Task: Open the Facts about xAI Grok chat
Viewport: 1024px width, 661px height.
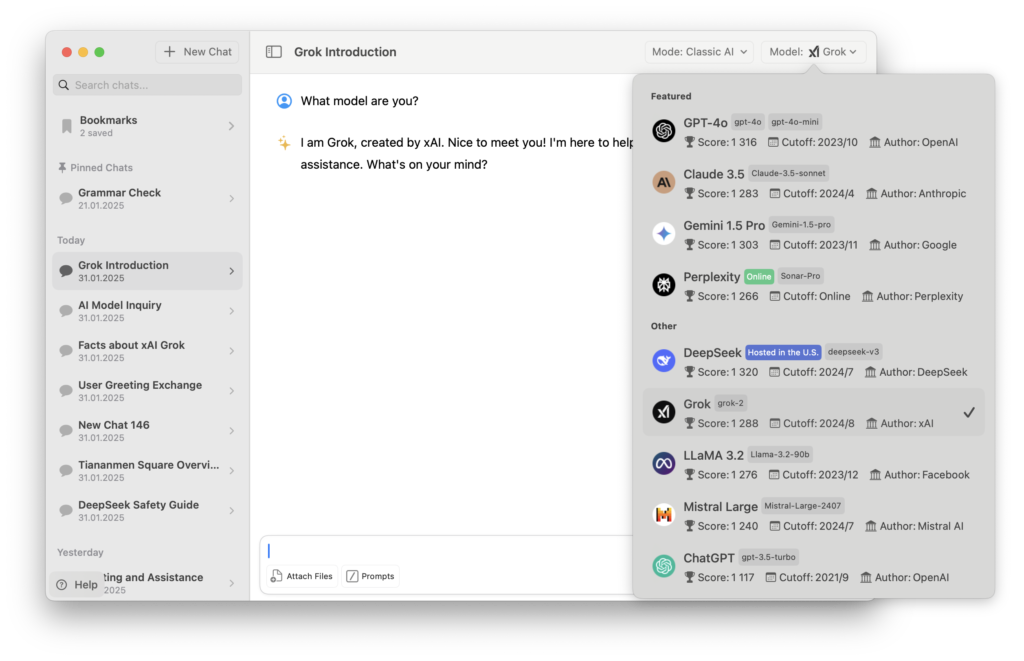Action: point(148,351)
